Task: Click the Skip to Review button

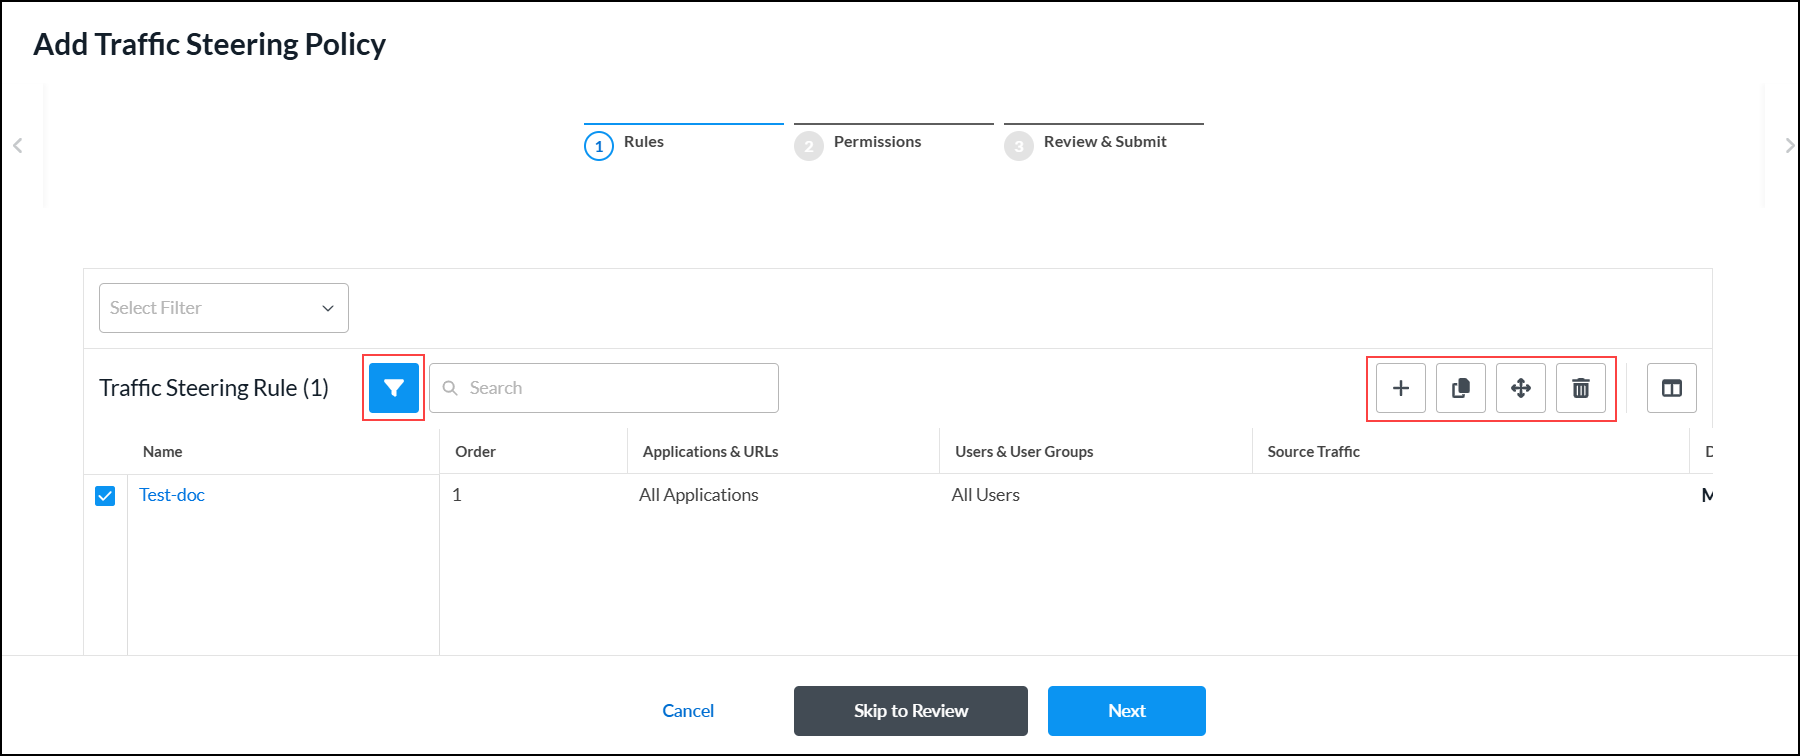Action: (x=911, y=711)
